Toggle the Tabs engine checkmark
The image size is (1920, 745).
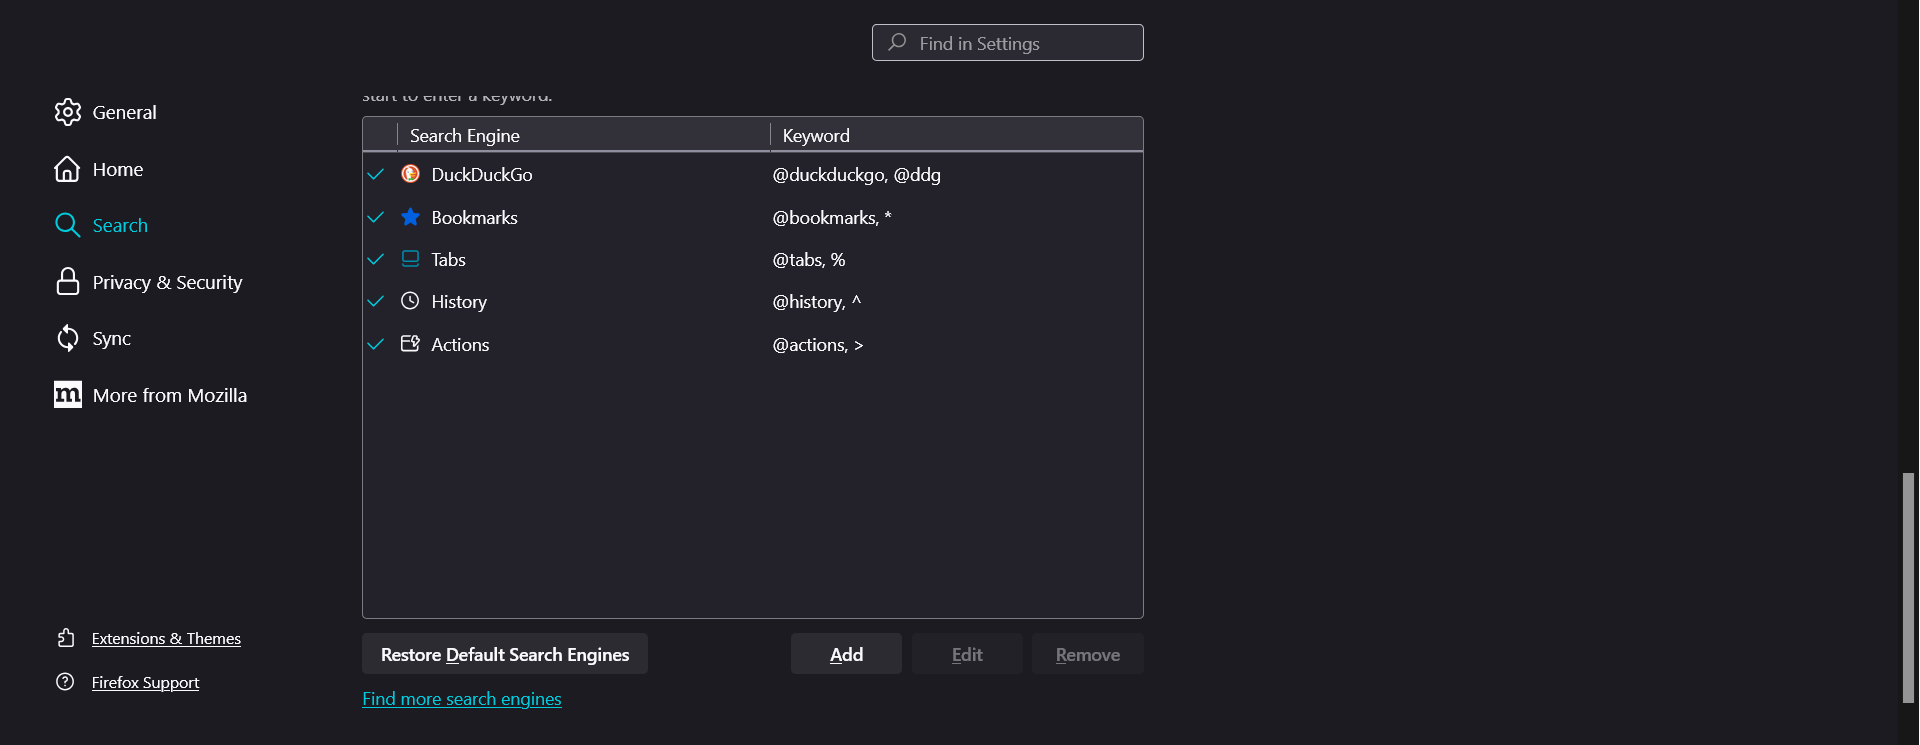tap(376, 259)
